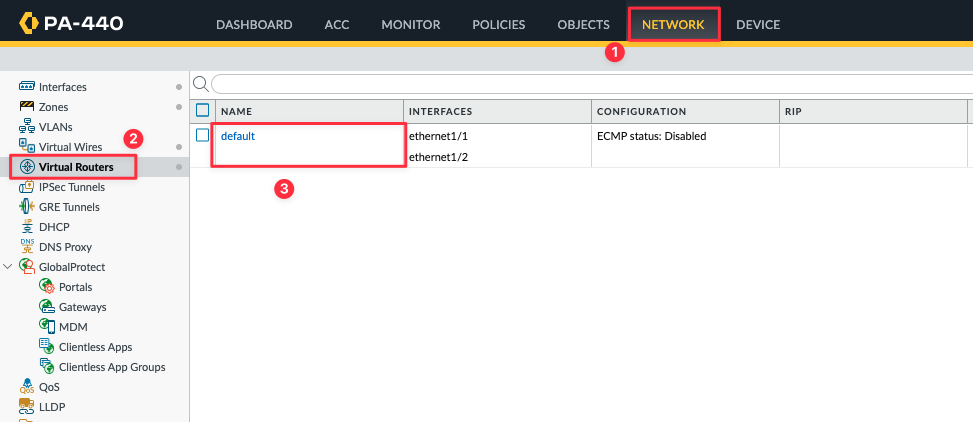Select the VLANs network icon

[x=27, y=127]
